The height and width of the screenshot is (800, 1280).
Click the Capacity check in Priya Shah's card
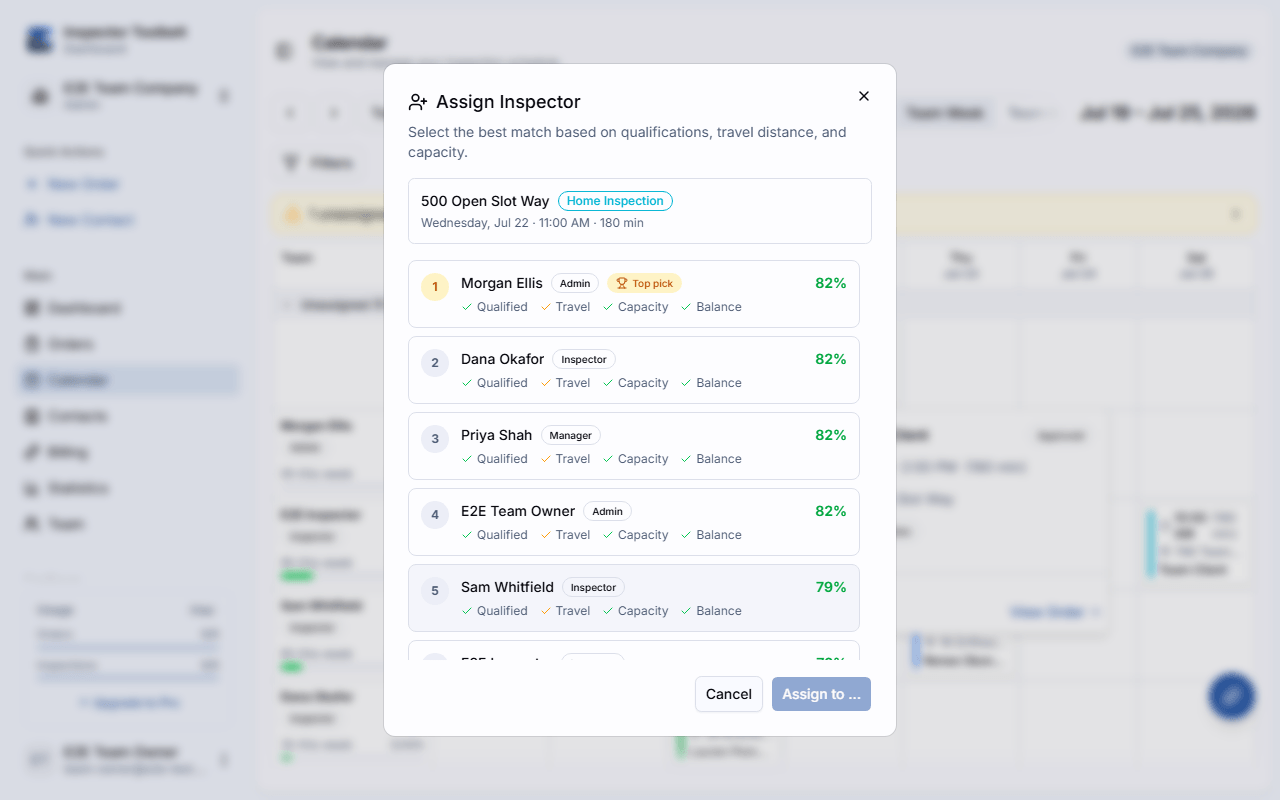(x=636, y=459)
